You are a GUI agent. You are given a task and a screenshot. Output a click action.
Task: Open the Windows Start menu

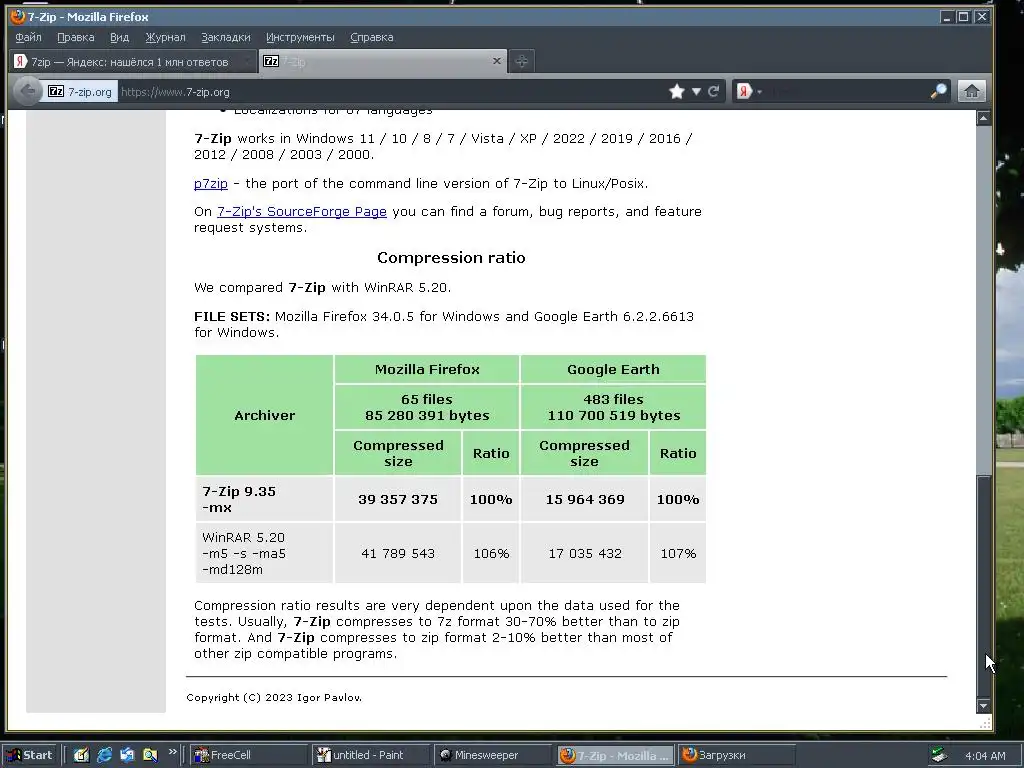(29, 755)
